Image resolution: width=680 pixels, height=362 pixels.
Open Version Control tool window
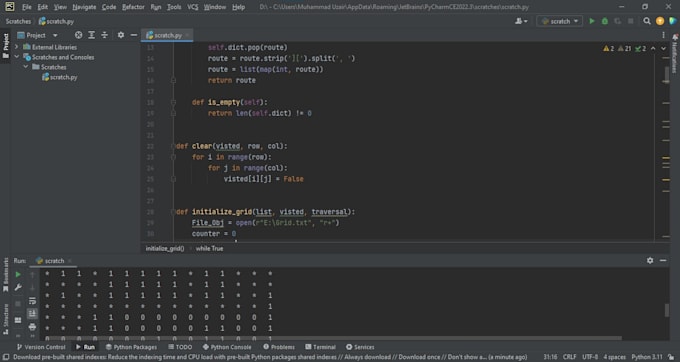pyautogui.click(x=41, y=347)
